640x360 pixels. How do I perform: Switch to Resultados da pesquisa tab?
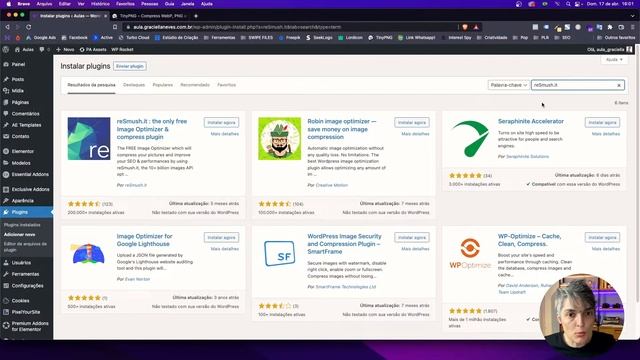pyautogui.click(x=91, y=85)
